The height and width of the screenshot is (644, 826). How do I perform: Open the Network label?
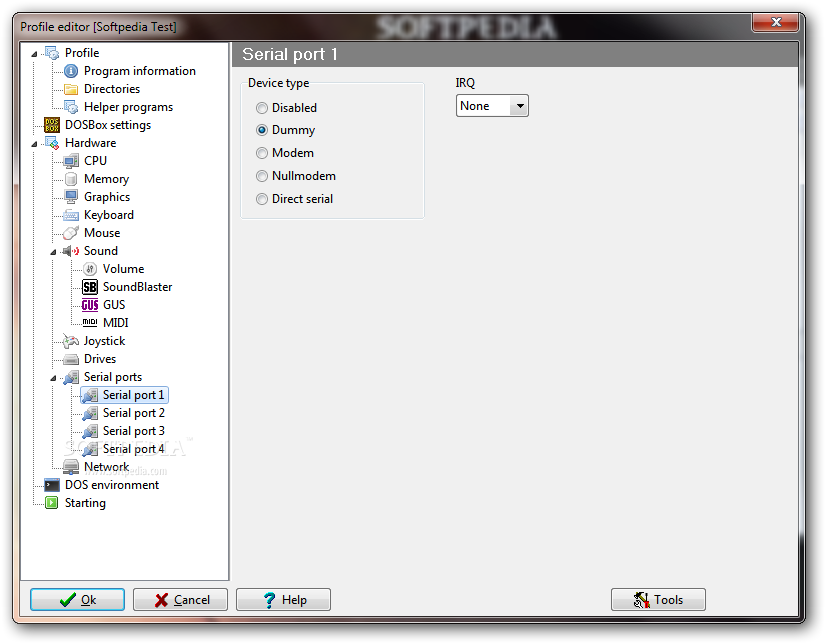(106, 467)
